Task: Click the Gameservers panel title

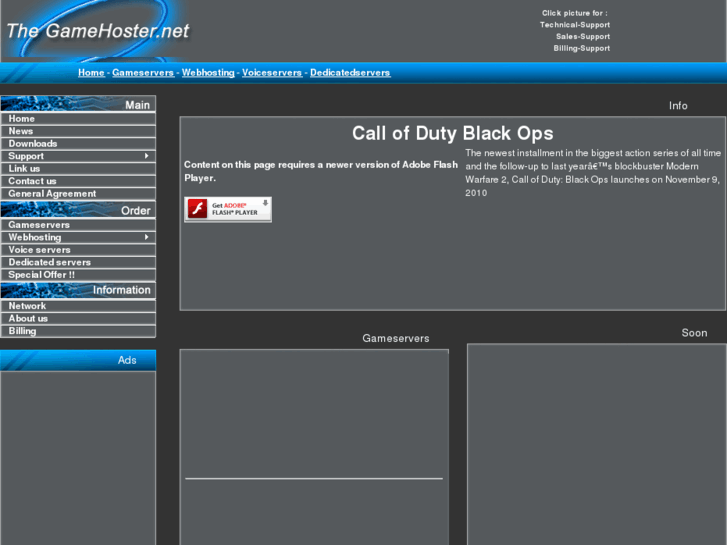Action: (395, 339)
